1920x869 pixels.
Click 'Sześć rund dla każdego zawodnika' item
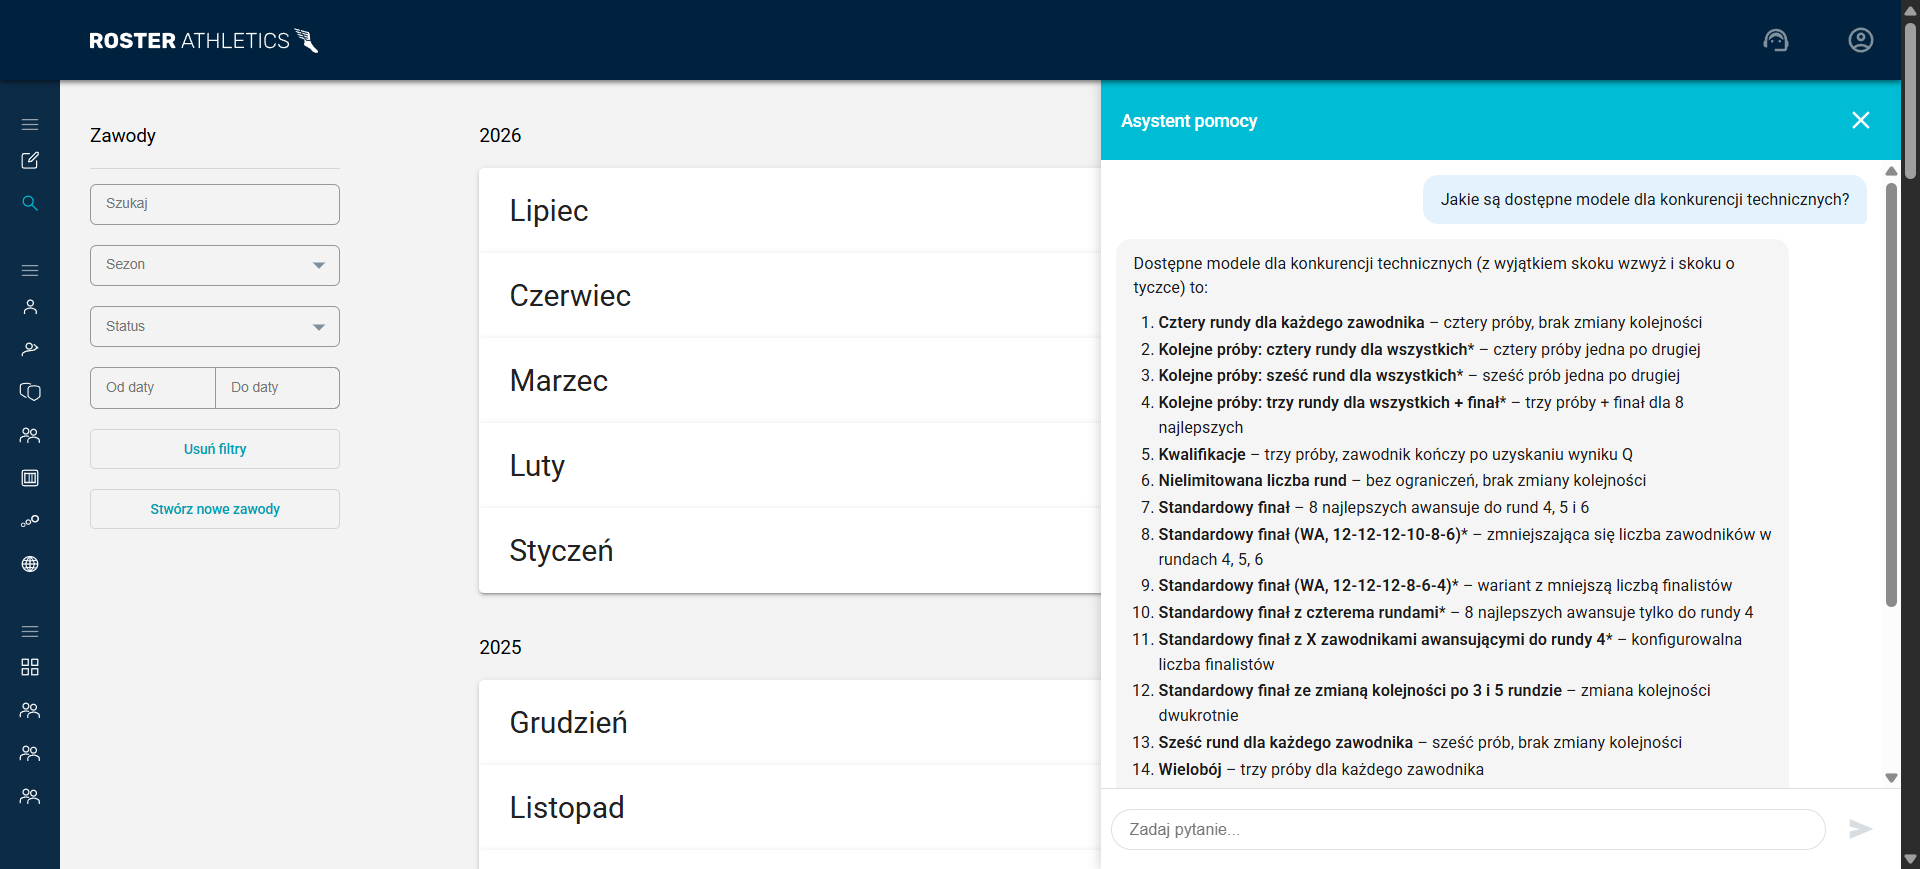(1420, 742)
